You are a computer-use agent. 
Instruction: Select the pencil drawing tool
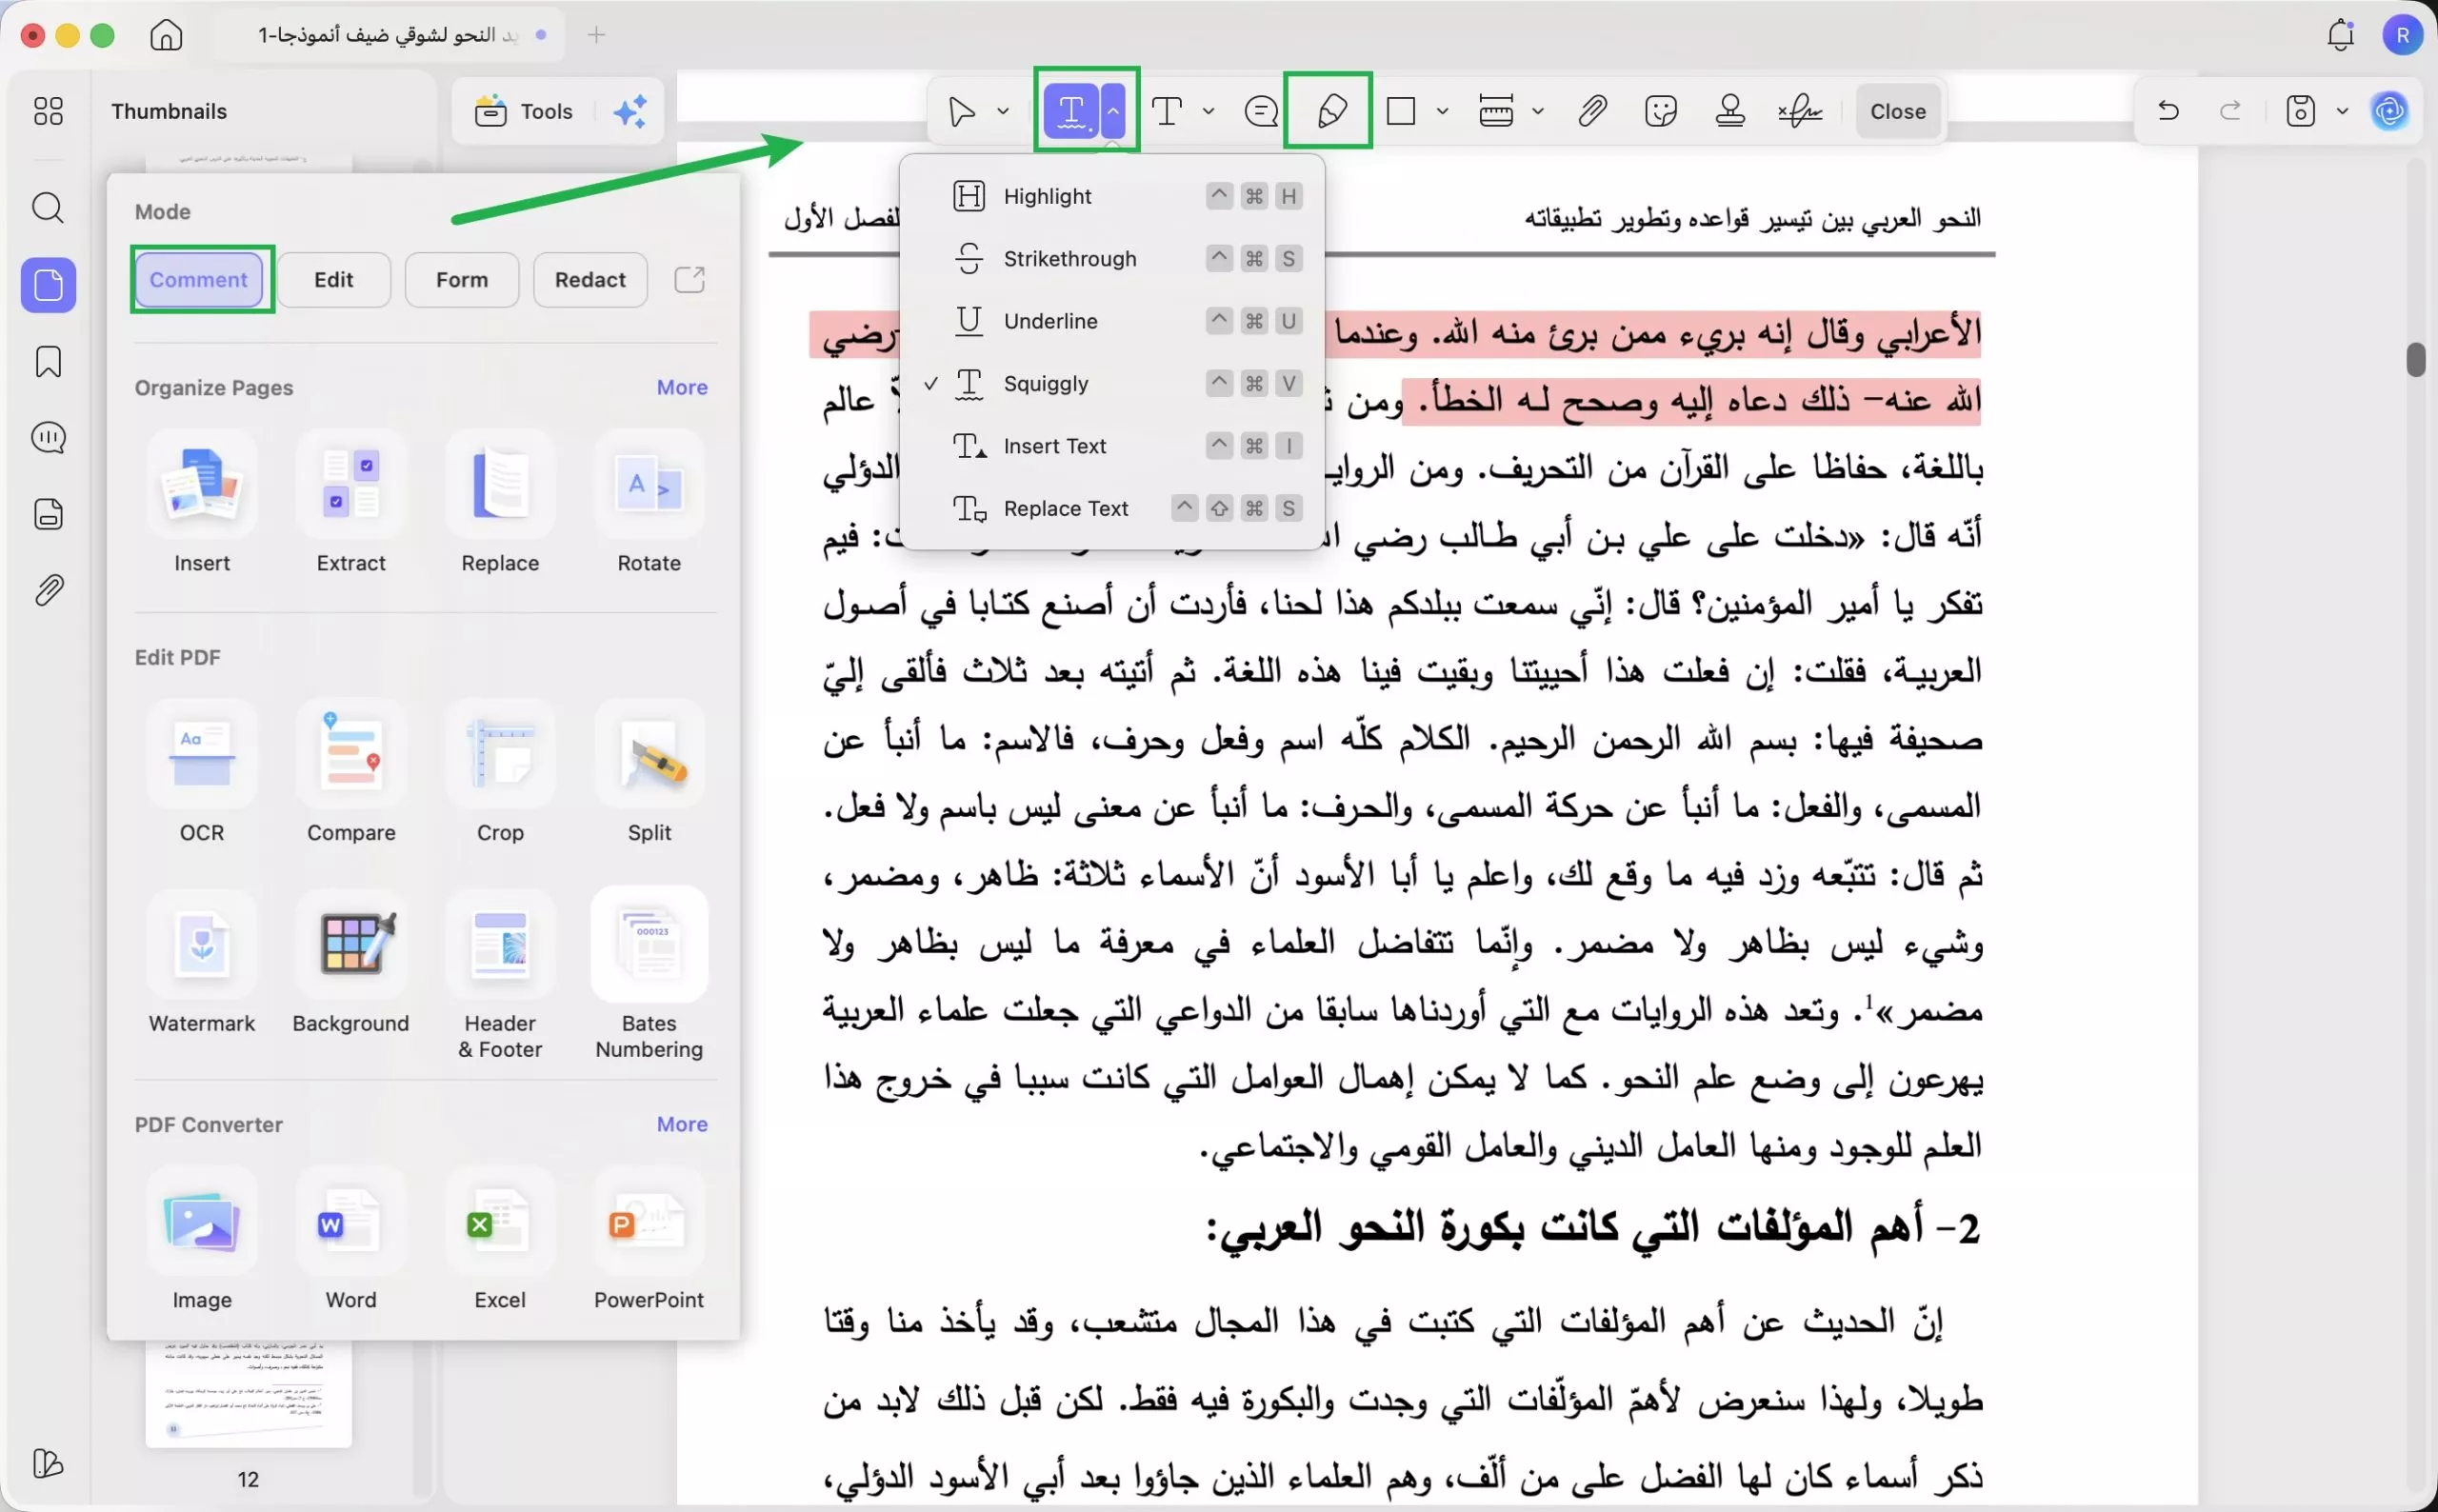click(1331, 111)
